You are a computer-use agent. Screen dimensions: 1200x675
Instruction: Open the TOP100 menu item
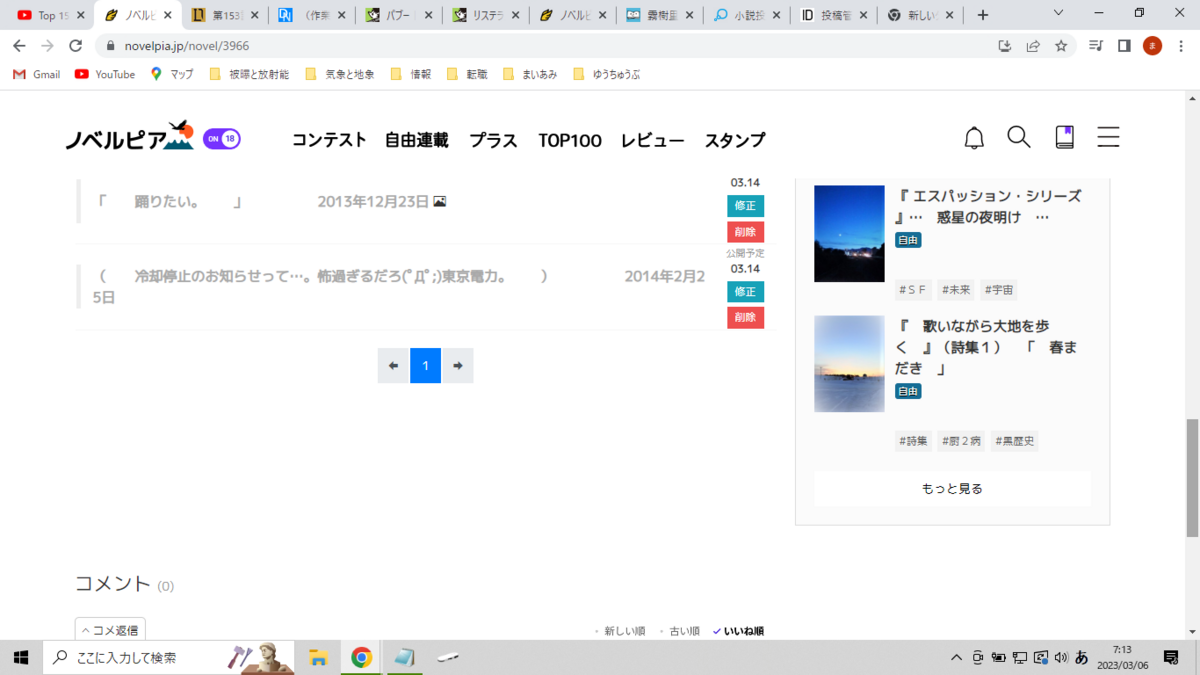(x=570, y=140)
